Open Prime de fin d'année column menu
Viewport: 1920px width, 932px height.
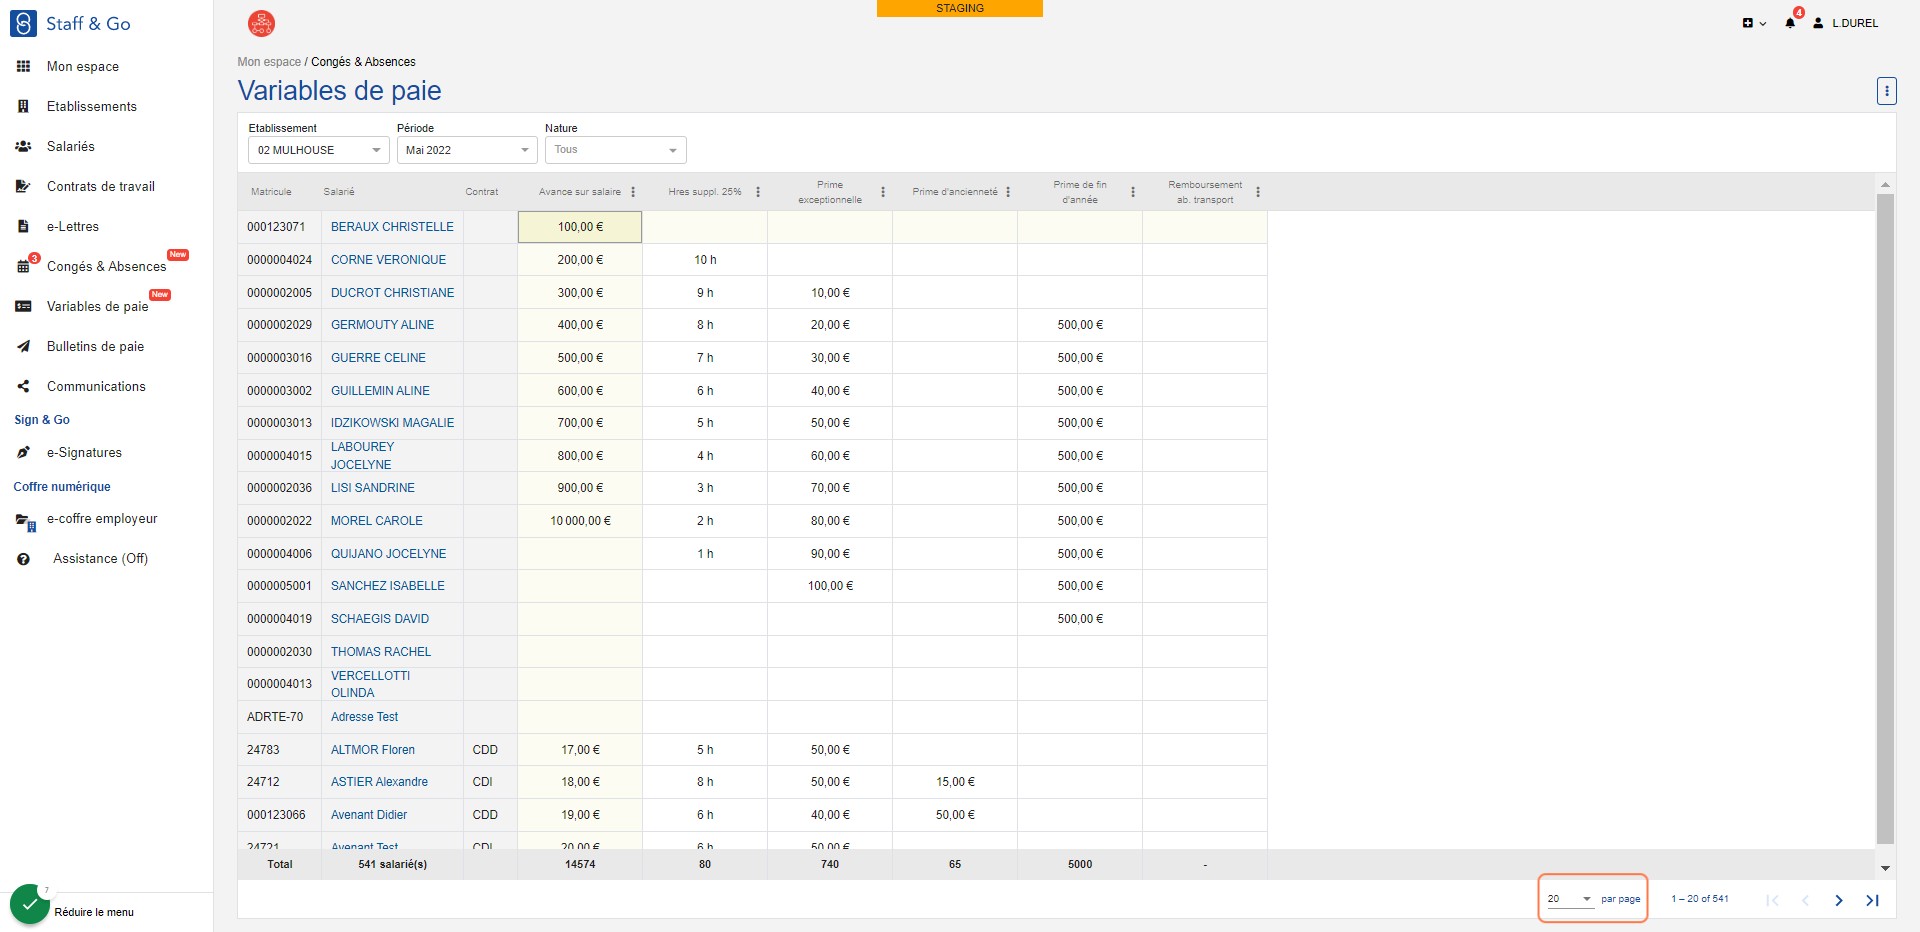tap(1133, 192)
